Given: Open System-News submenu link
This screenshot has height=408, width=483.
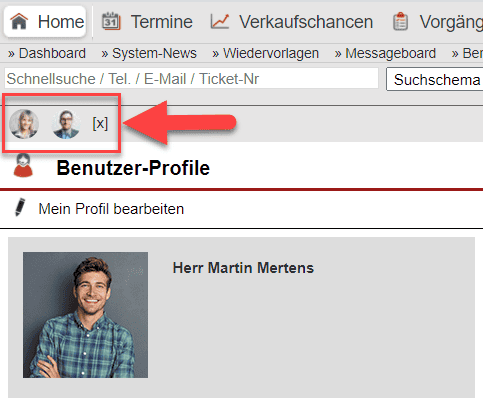Looking at the screenshot, I should [149, 53].
